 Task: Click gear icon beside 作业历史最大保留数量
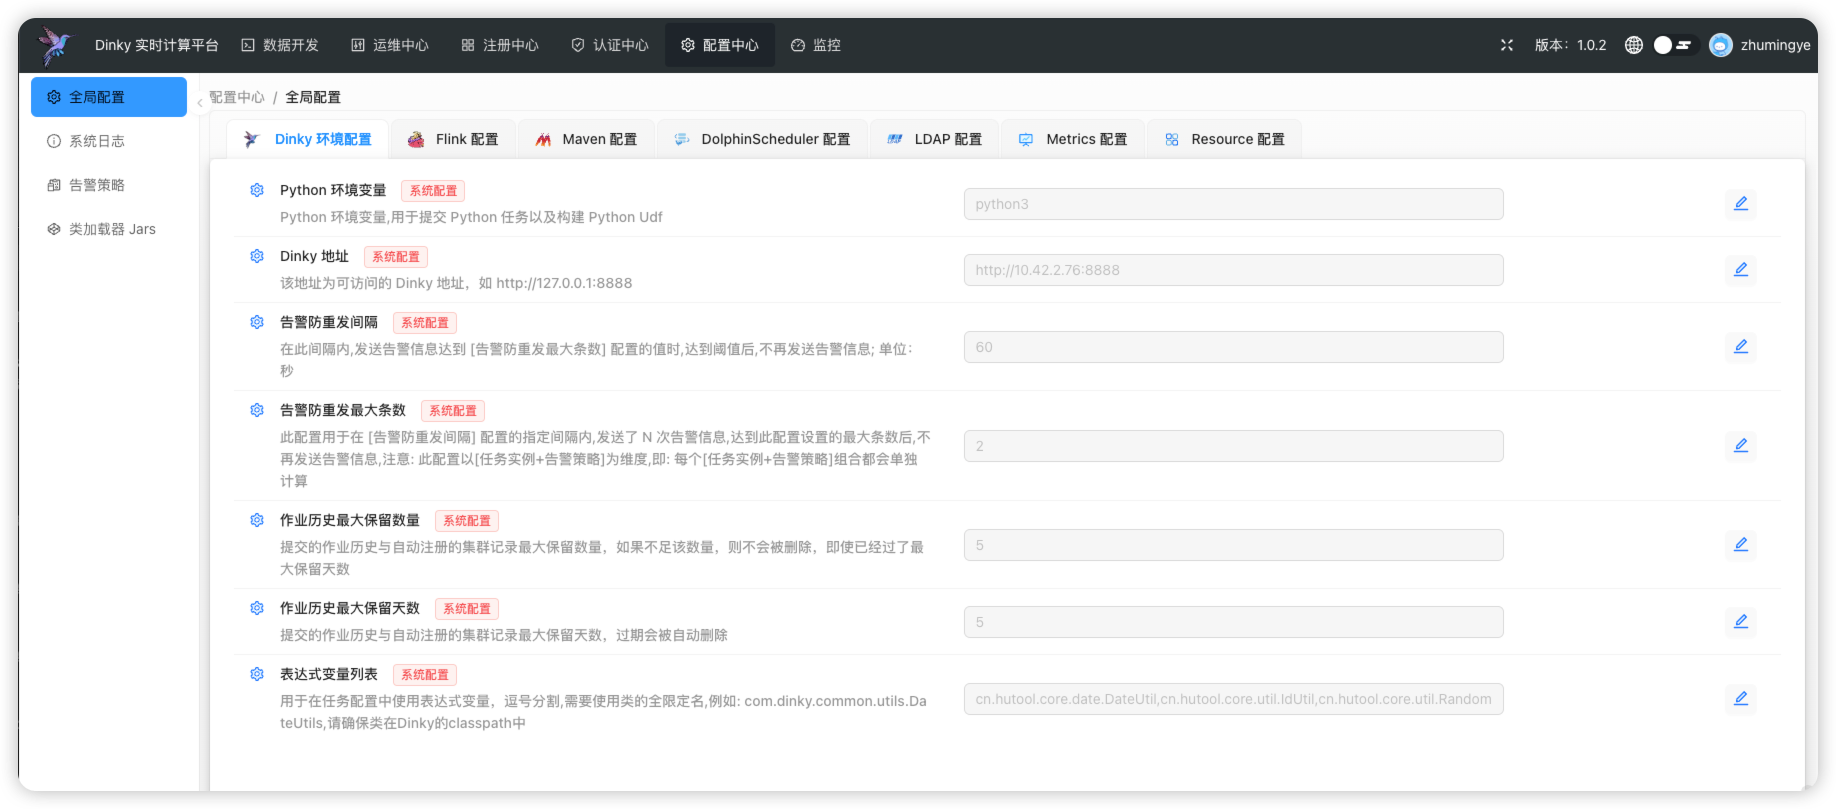click(257, 520)
